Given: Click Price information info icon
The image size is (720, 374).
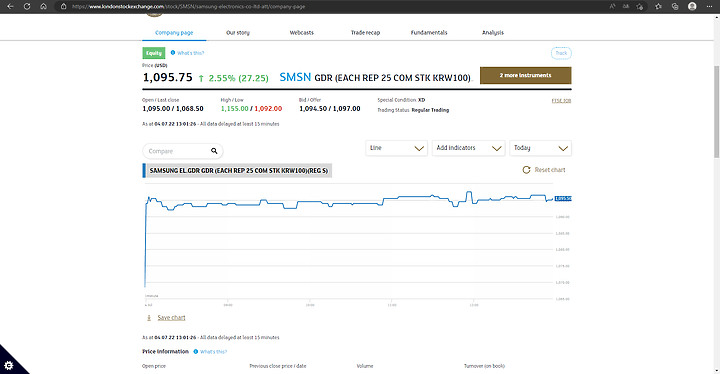Looking at the screenshot, I should click(x=196, y=351).
